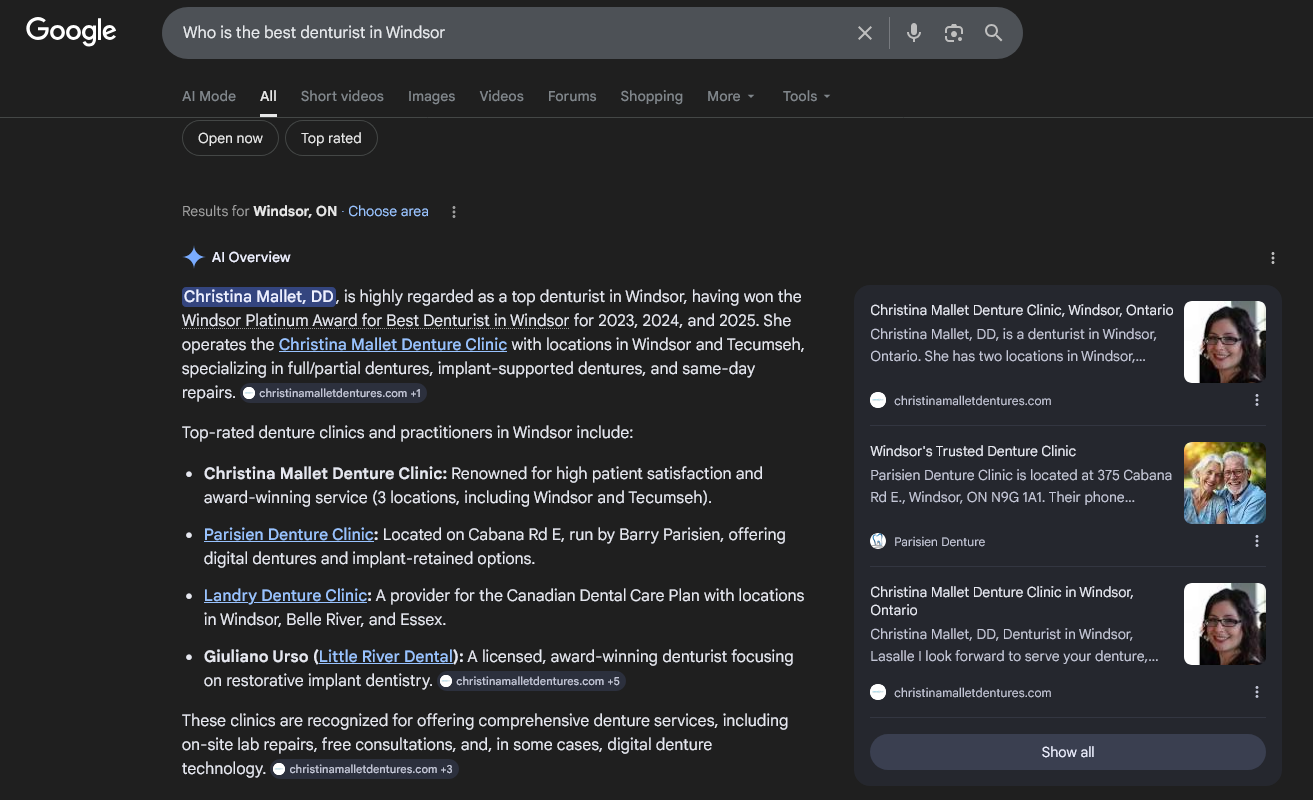Click the magnifying glass search icon

click(x=993, y=33)
